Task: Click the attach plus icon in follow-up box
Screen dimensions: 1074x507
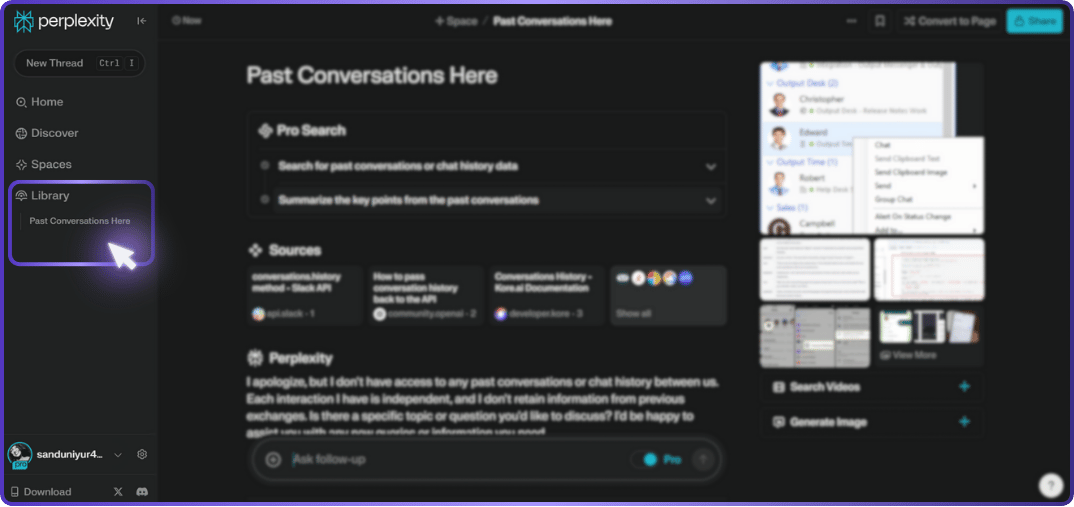Action: pos(273,460)
